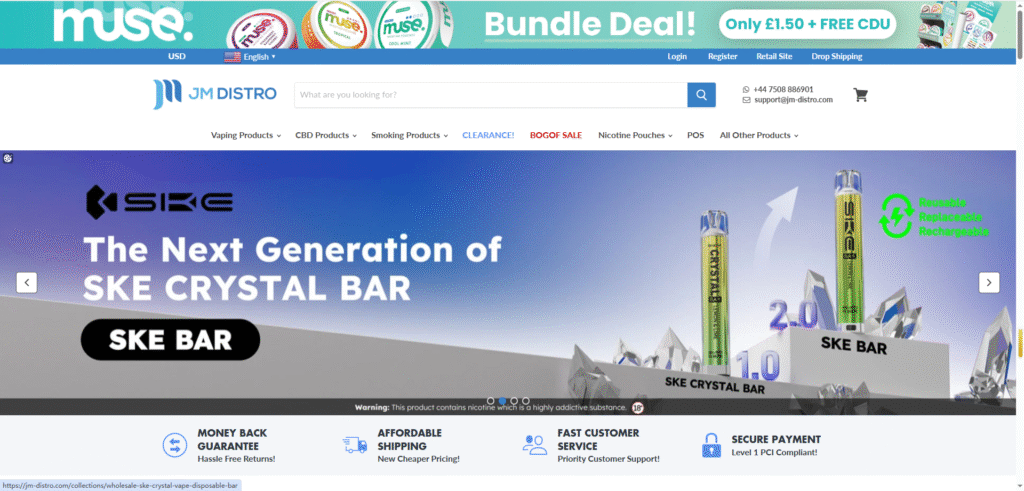The image size is (1024, 491).
Task: Click the Money Back Guarantee icon
Action: coord(174,445)
